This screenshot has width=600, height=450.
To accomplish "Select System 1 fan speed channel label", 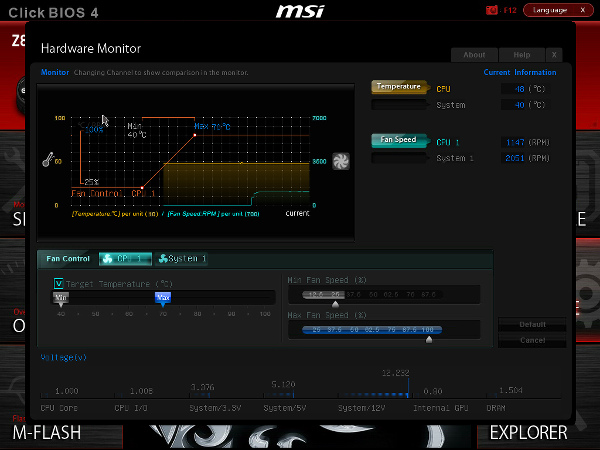I will (455, 158).
